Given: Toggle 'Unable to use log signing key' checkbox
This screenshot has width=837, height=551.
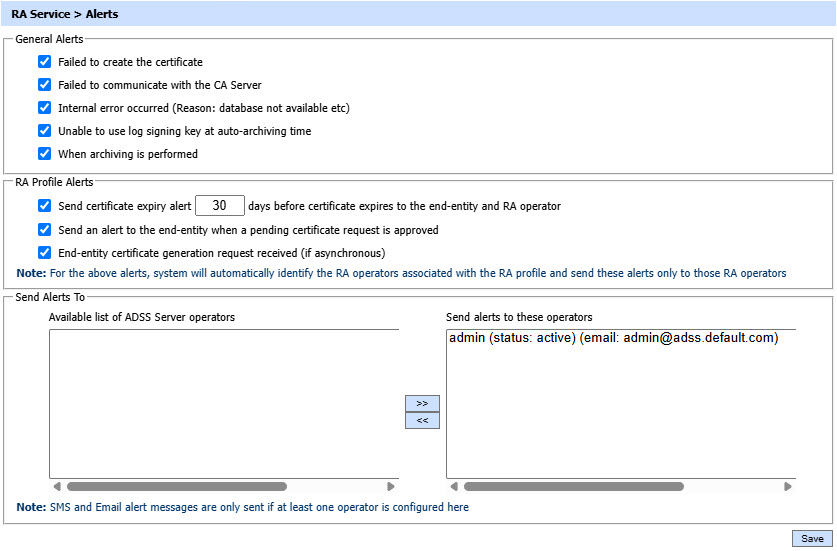Looking at the screenshot, I should tap(44, 131).
